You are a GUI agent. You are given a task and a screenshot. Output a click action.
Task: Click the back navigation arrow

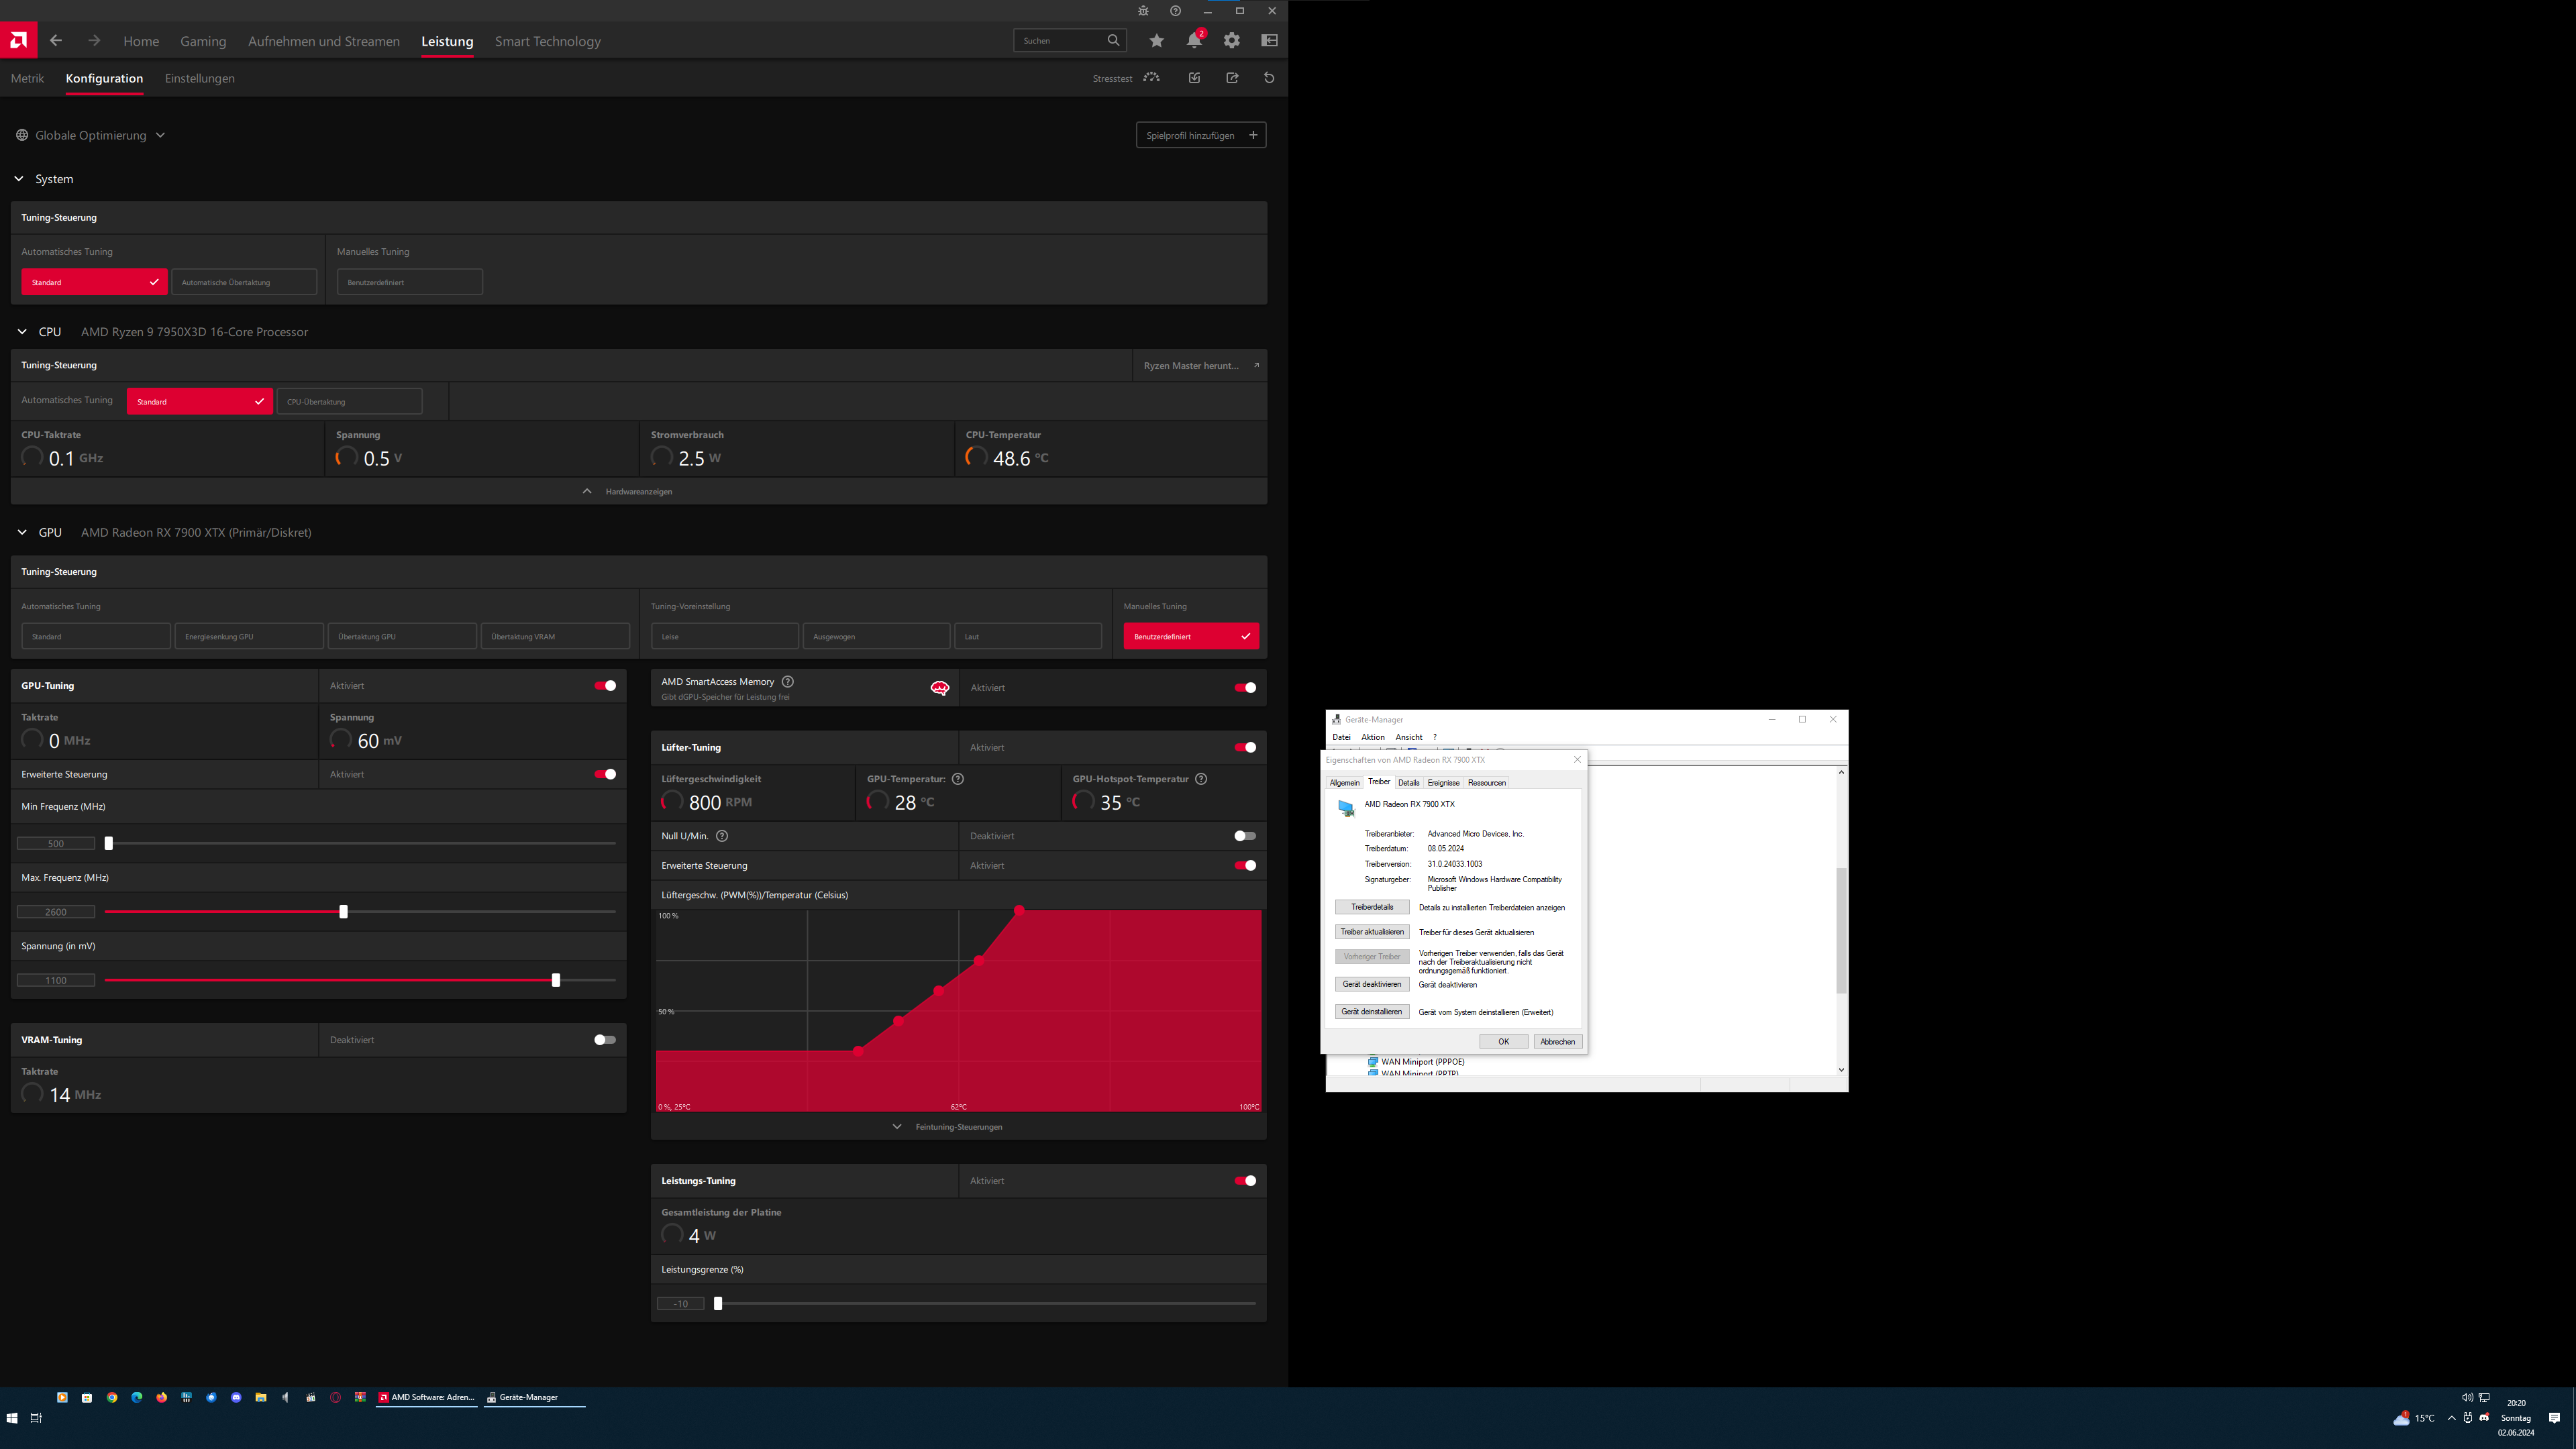click(x=56, y=41)
